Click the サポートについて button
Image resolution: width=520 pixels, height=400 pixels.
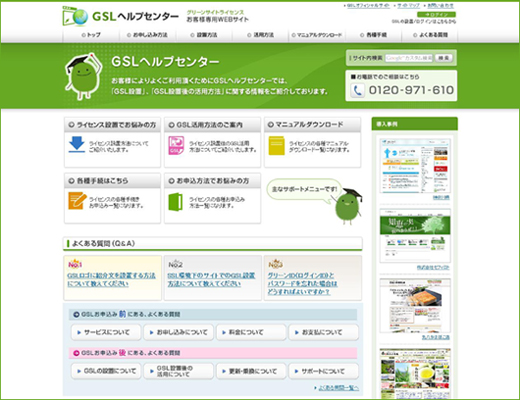click(x=323, y=371)
